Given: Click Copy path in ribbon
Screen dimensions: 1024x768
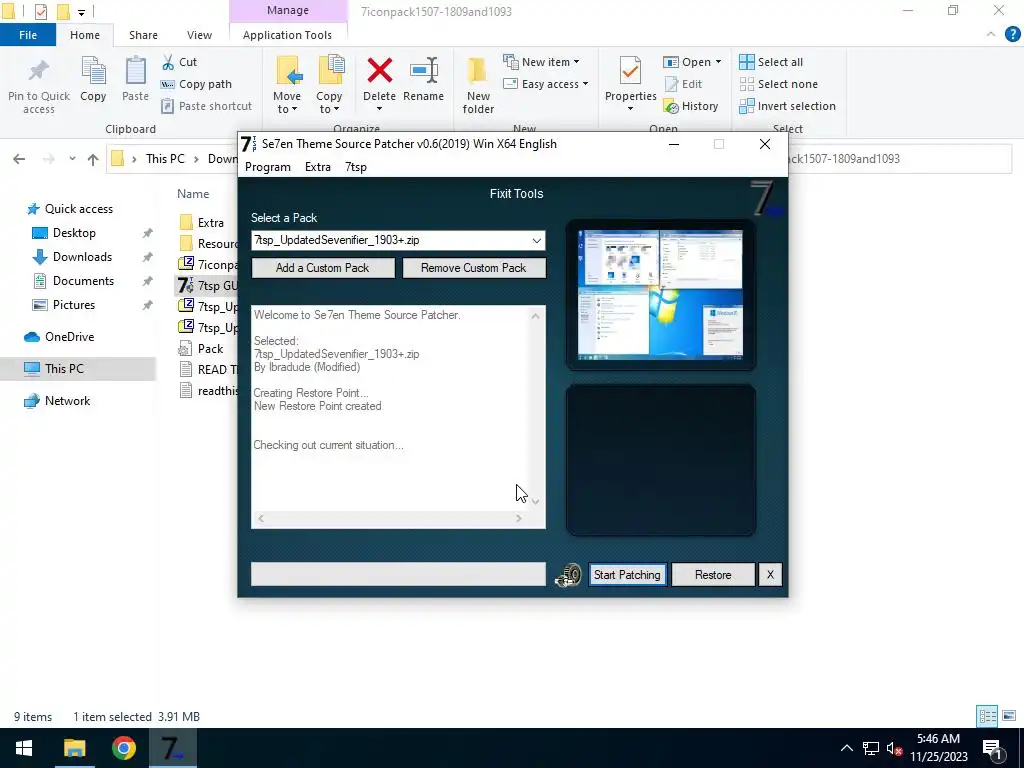Looking at the screenshot, I should pyautogui.click(x=196, y=84).
